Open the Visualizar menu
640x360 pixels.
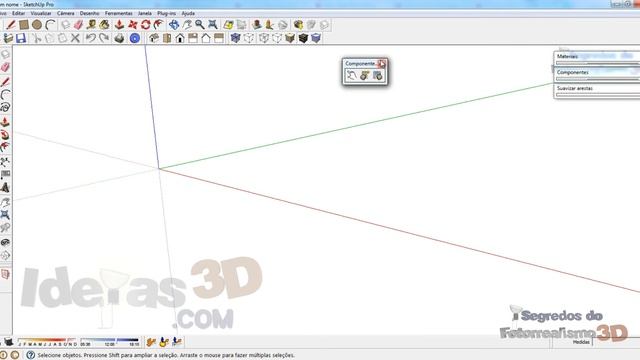41,13
